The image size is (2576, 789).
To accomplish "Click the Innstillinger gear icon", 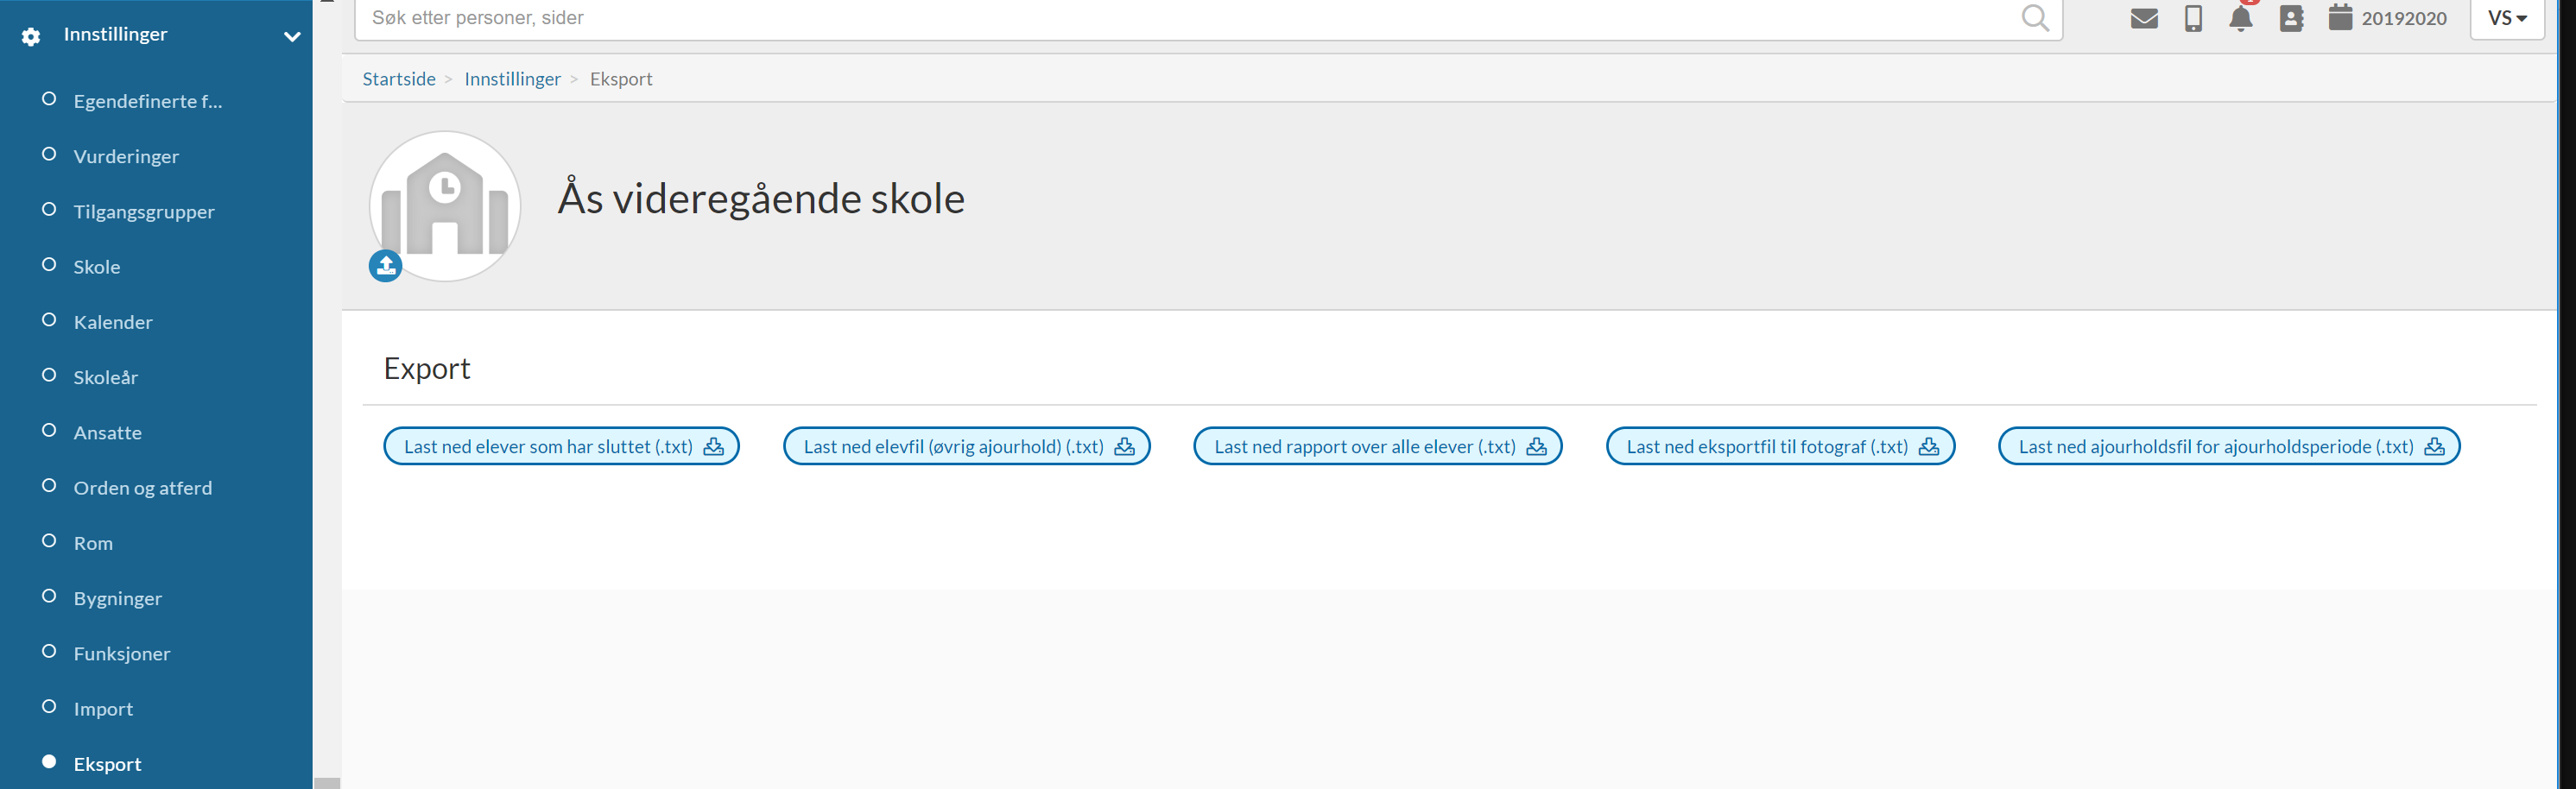I will tap(31, 37).
